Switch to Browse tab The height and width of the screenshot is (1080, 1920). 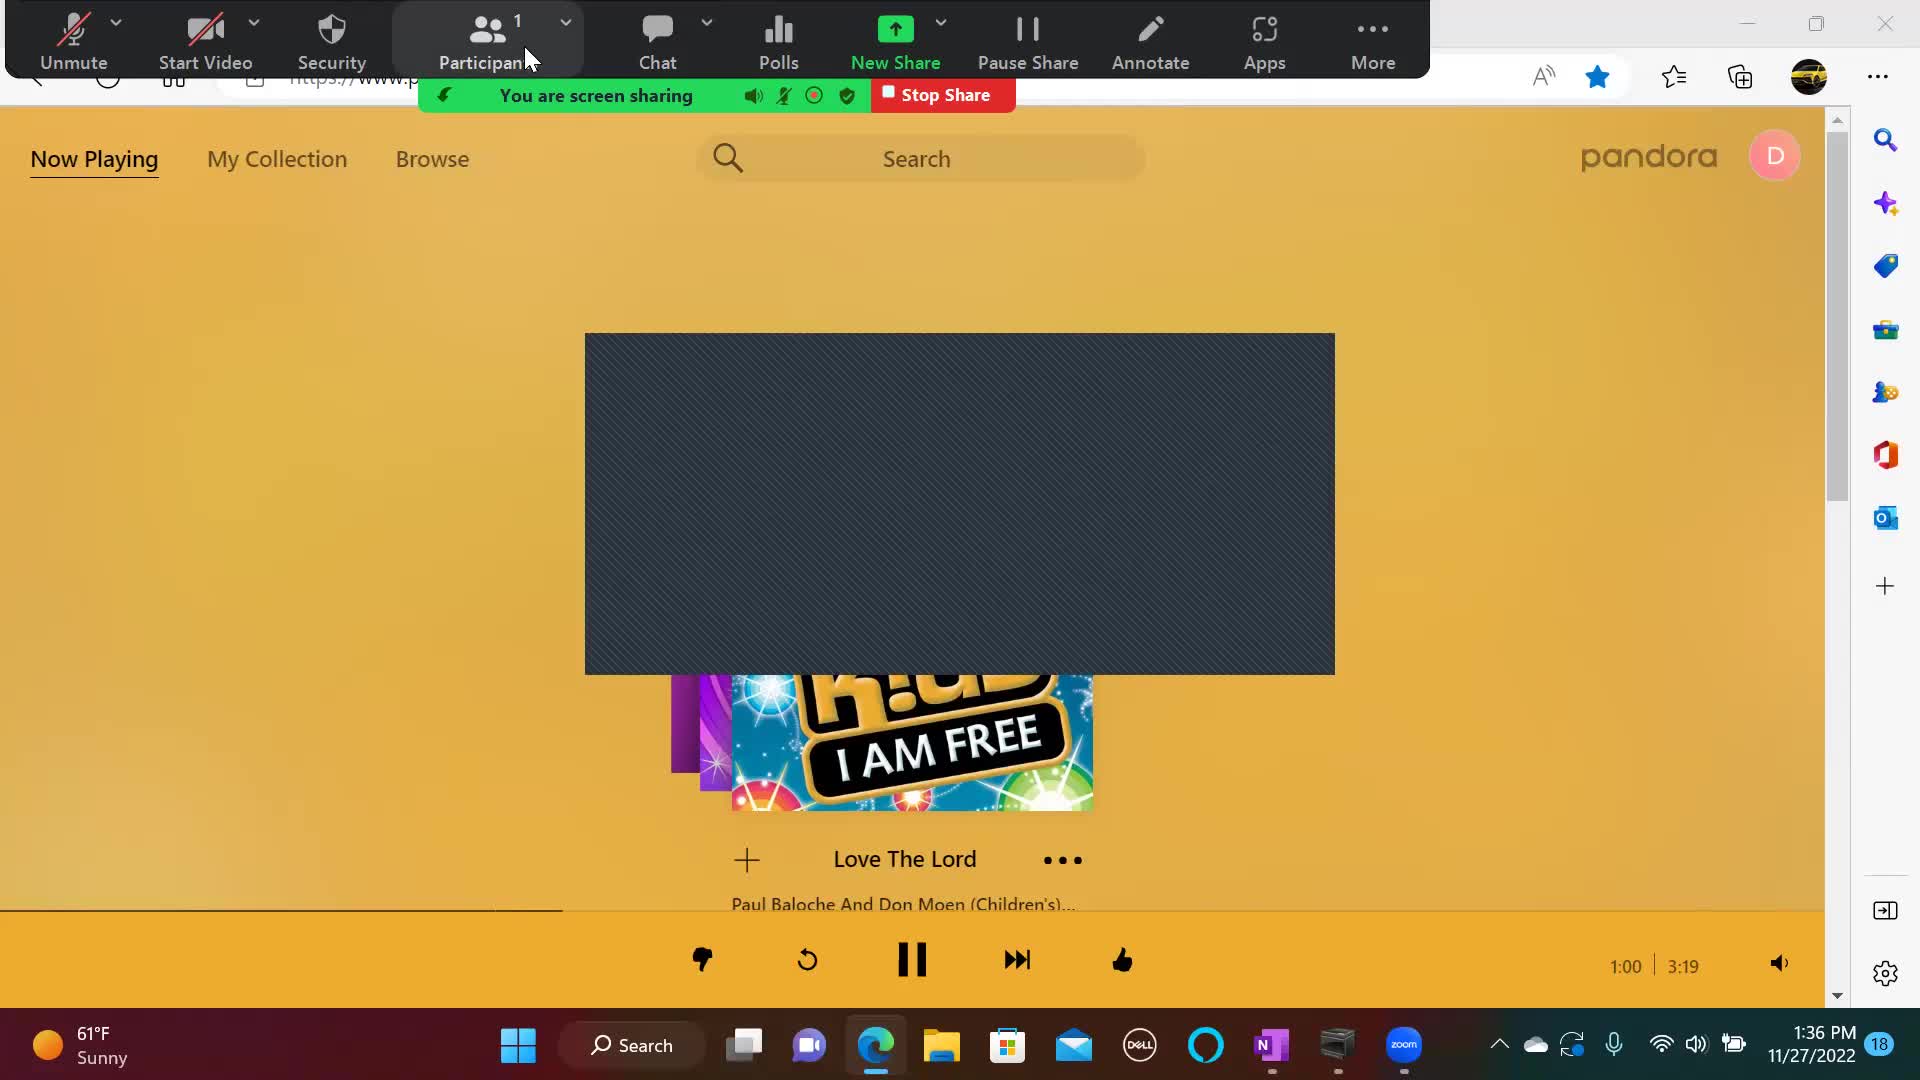pos(432,159)
